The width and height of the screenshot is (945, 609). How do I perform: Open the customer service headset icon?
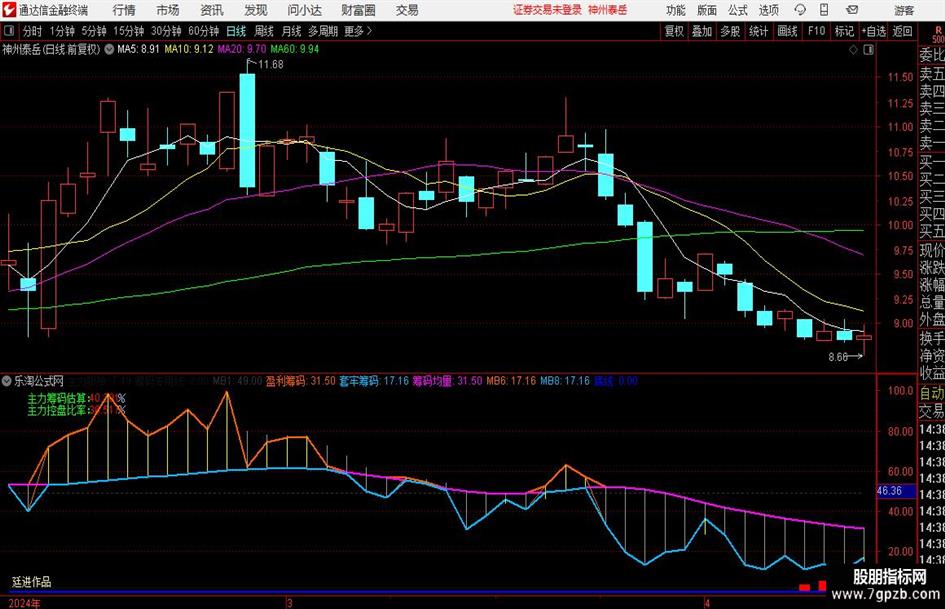pos(800,10)
